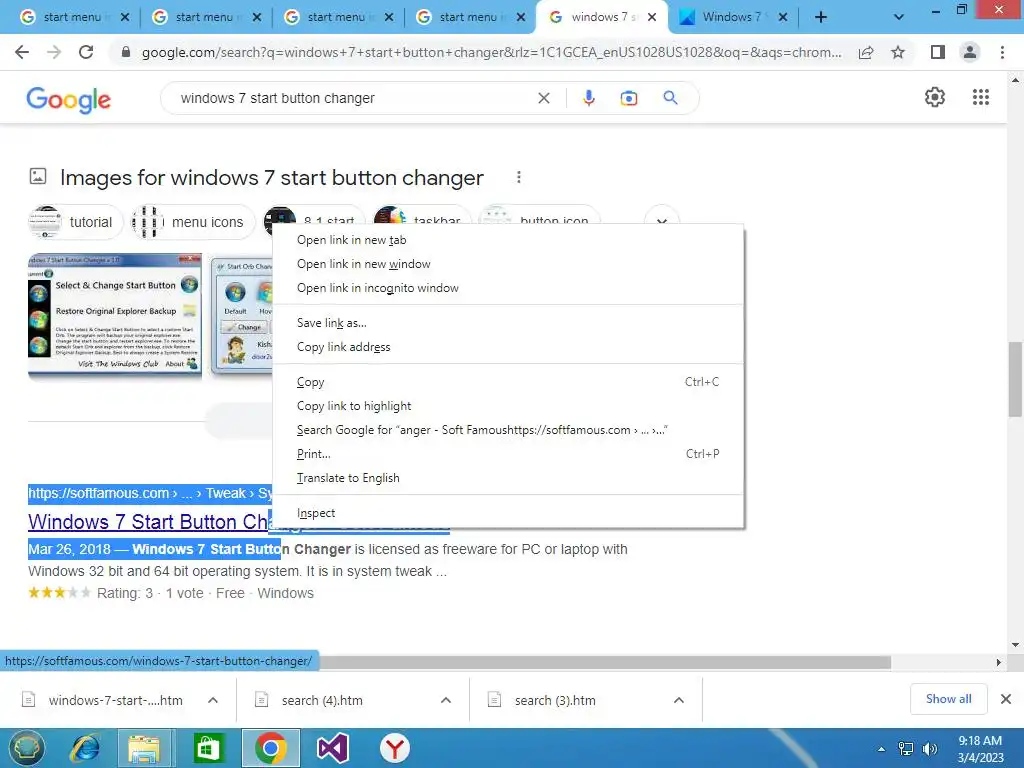
Task: Expand the image filter chips chevron
Action: (x=662, y=221)
